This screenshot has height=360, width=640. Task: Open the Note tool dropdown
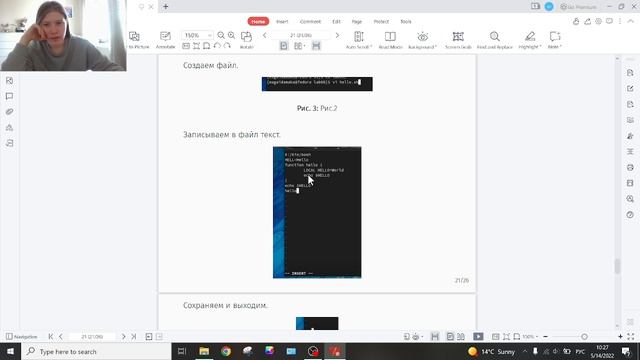(x=555, y=40)
